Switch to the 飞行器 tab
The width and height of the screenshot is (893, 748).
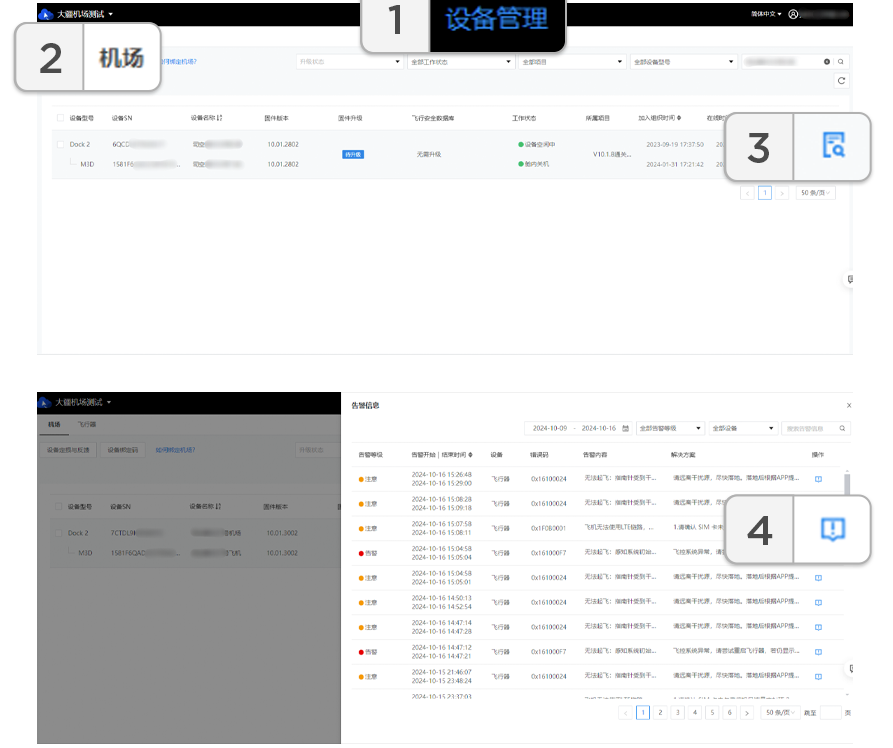87,425
